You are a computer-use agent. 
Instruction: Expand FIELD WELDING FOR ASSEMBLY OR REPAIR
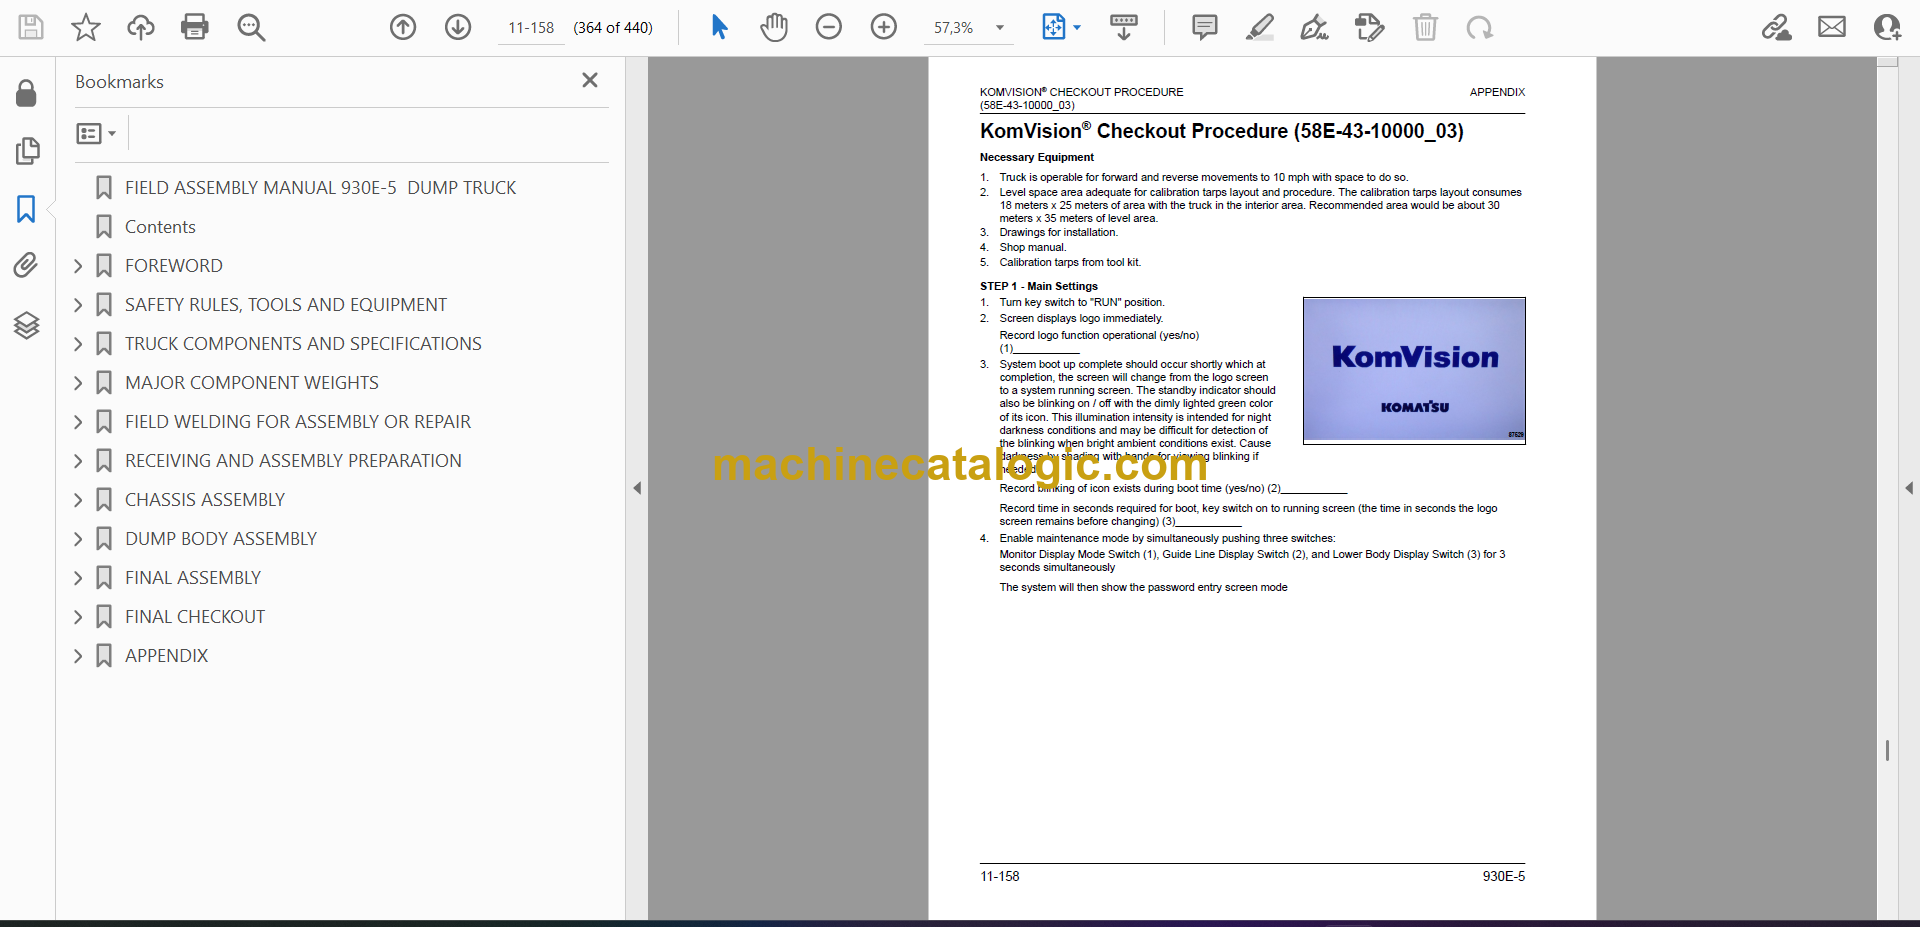(x=78, y=422)
